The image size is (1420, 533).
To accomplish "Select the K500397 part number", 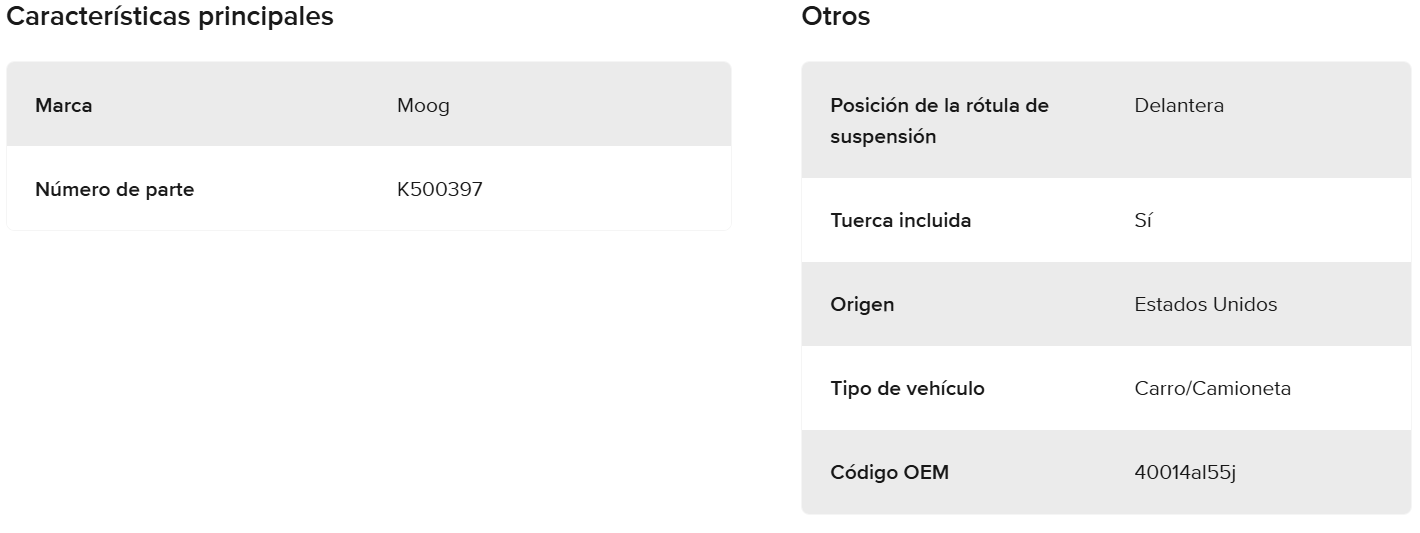I will click(440, 189).
